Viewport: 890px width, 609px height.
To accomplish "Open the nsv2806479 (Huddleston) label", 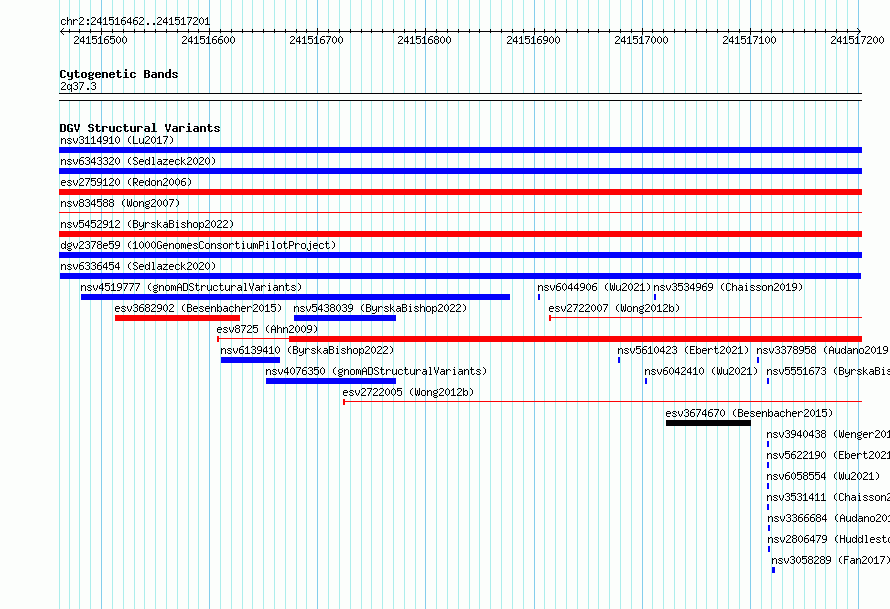I will [829, 539].
